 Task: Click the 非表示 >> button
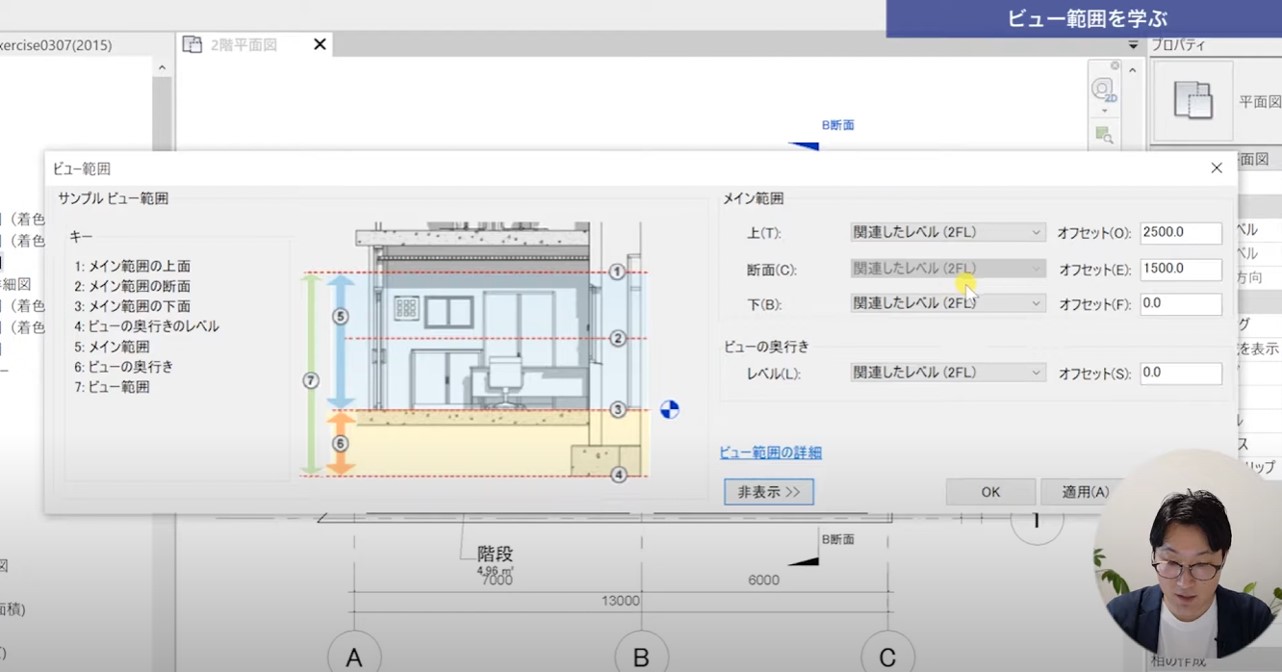769,492
